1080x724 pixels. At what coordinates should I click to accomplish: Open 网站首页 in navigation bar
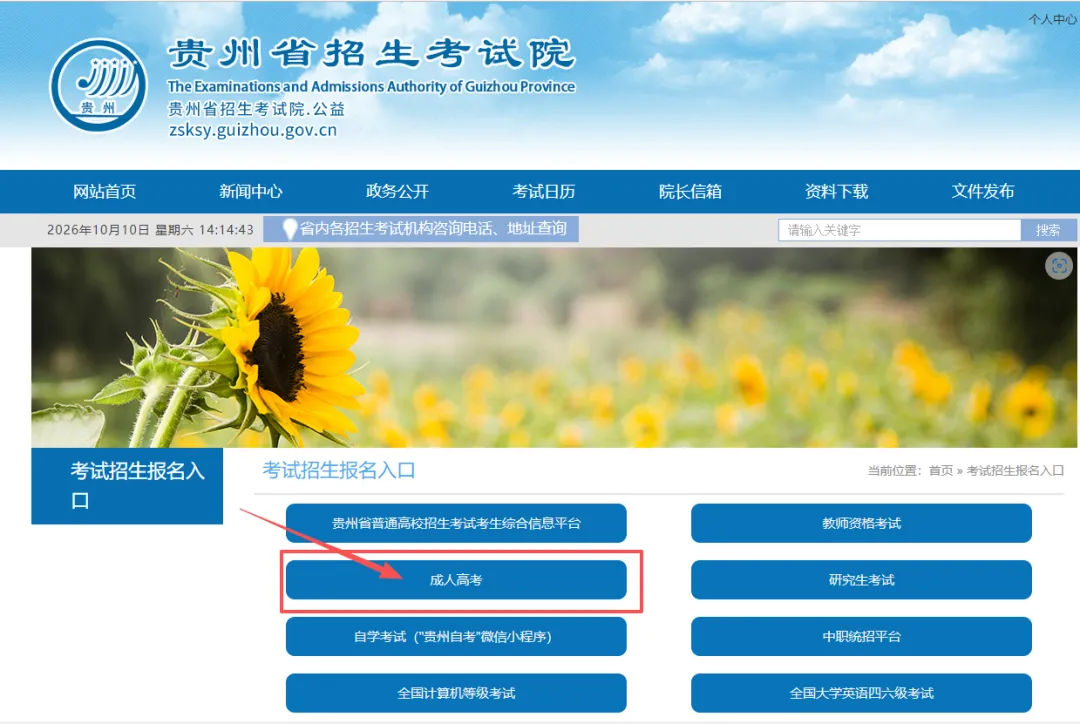105,192
